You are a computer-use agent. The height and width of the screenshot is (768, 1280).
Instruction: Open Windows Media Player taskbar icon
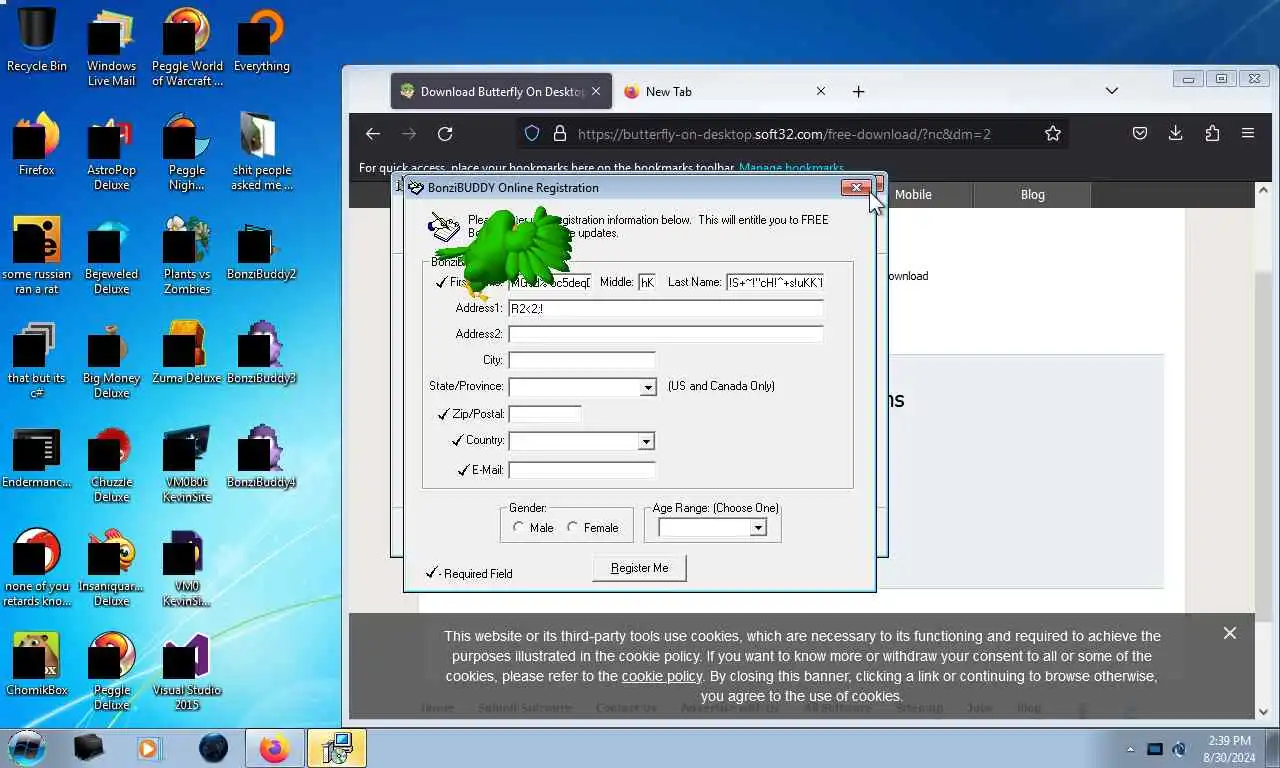(x=149, y=748)
